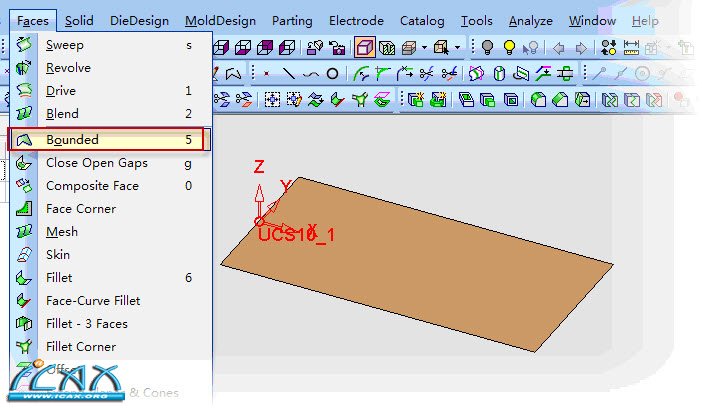Toggle the grey light bulb hide icon
The image size is (702, 408).
point(487,47)
